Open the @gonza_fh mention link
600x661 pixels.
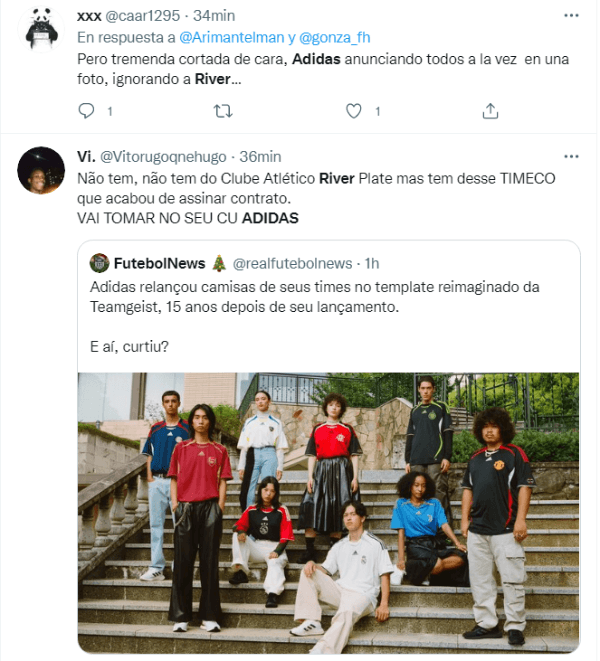pyautogui.click(x=334, y=38)
